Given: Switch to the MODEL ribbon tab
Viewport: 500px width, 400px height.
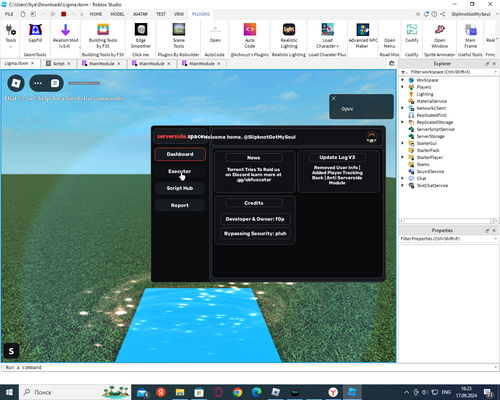Looking at the screenshot, I should point(117,14).
